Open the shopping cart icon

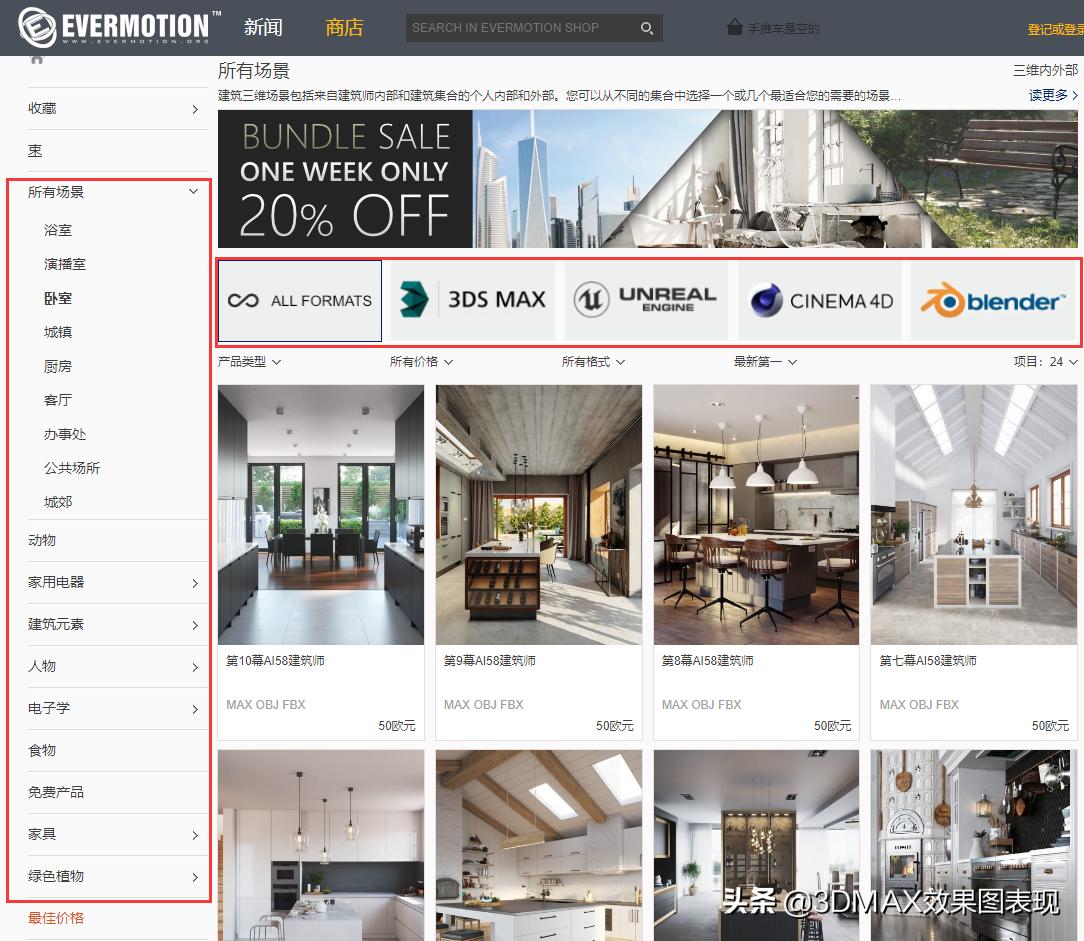(734, 28)
